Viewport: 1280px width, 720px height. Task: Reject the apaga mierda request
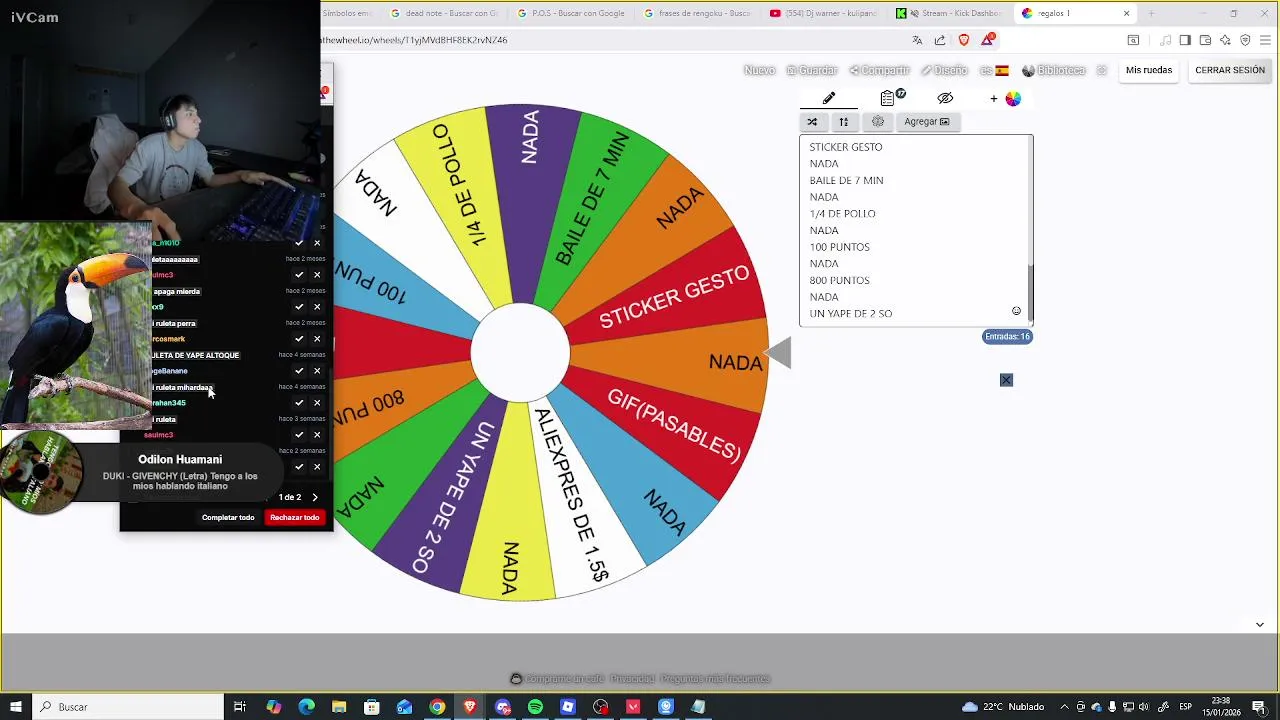317,307
